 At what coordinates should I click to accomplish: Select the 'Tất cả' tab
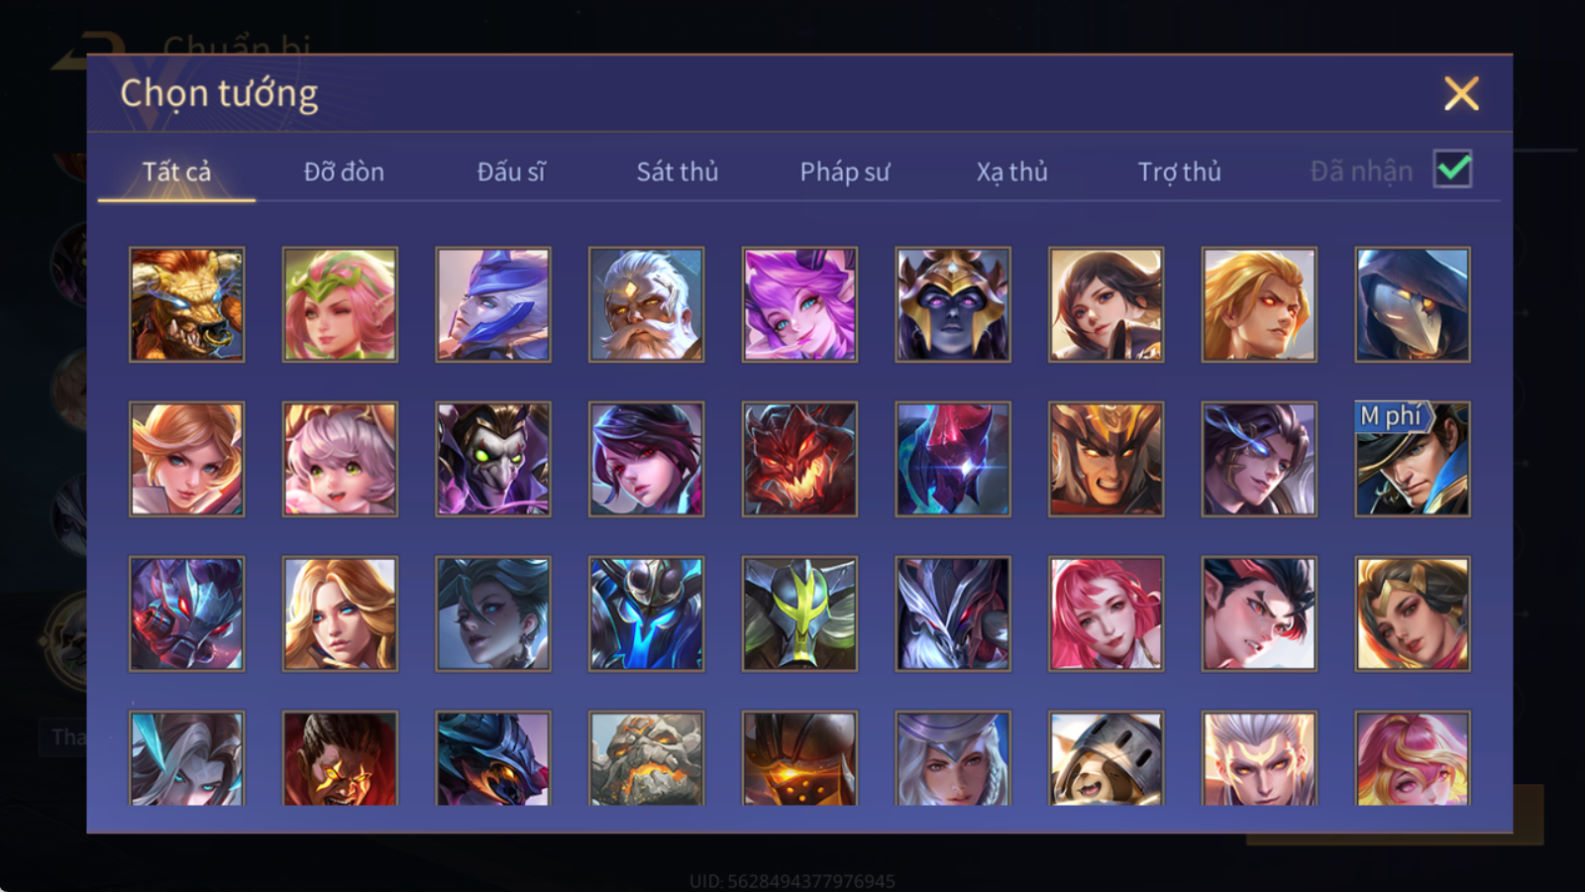177,172
